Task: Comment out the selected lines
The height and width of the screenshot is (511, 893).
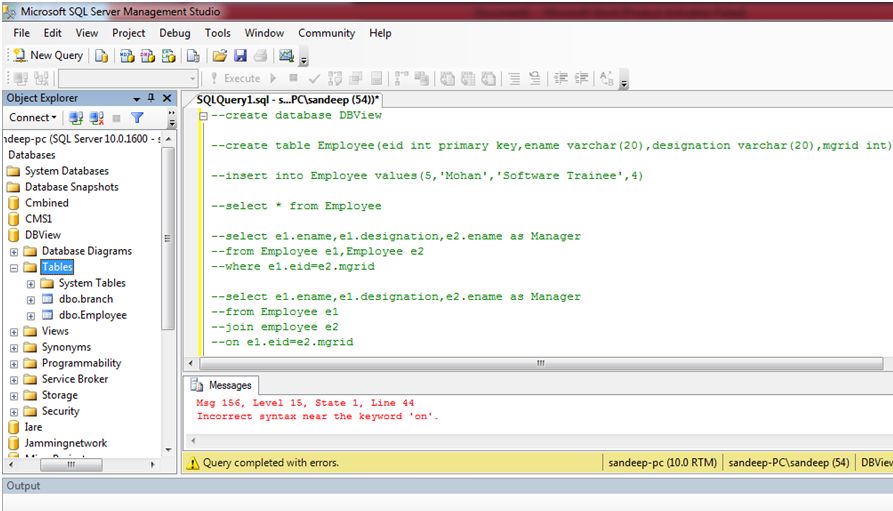Action: coord(514,78)
